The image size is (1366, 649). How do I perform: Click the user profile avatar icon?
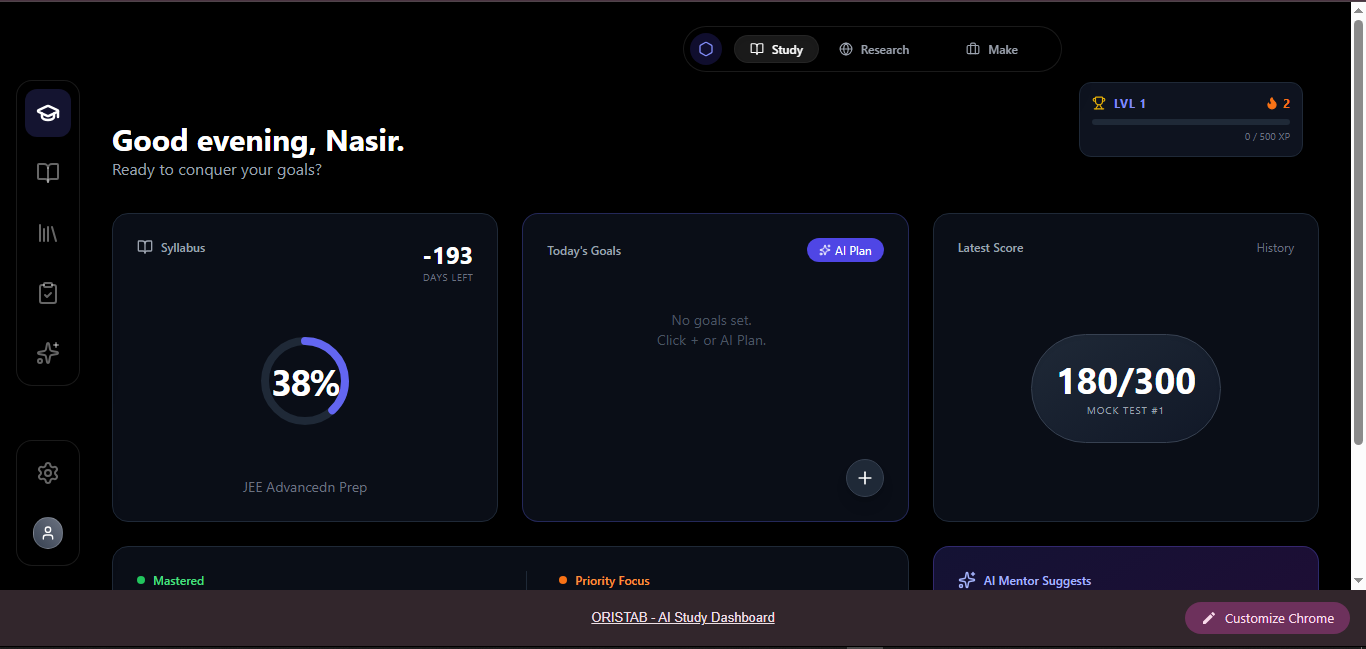pos(48,533)
